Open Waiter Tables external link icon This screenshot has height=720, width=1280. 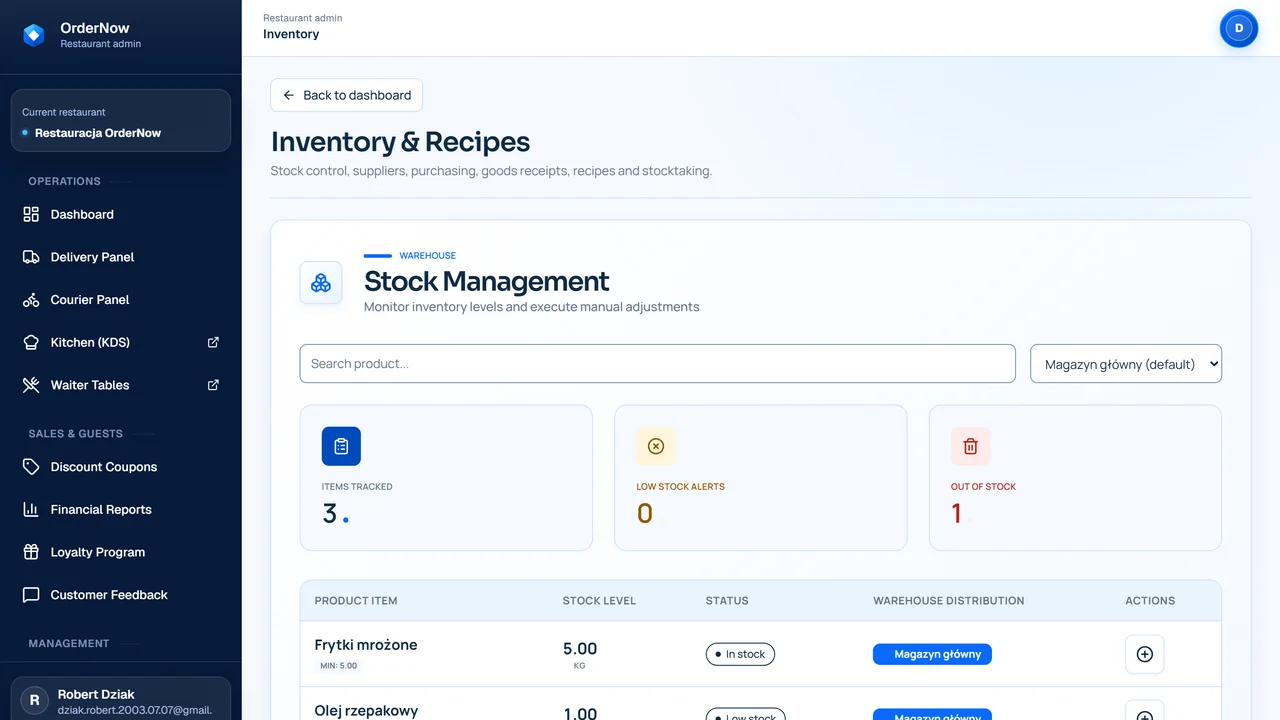coord(213,385)
